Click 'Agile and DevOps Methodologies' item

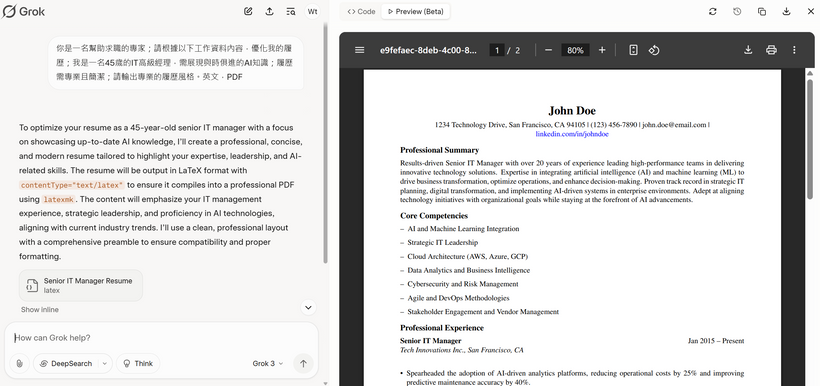[458, 298]
